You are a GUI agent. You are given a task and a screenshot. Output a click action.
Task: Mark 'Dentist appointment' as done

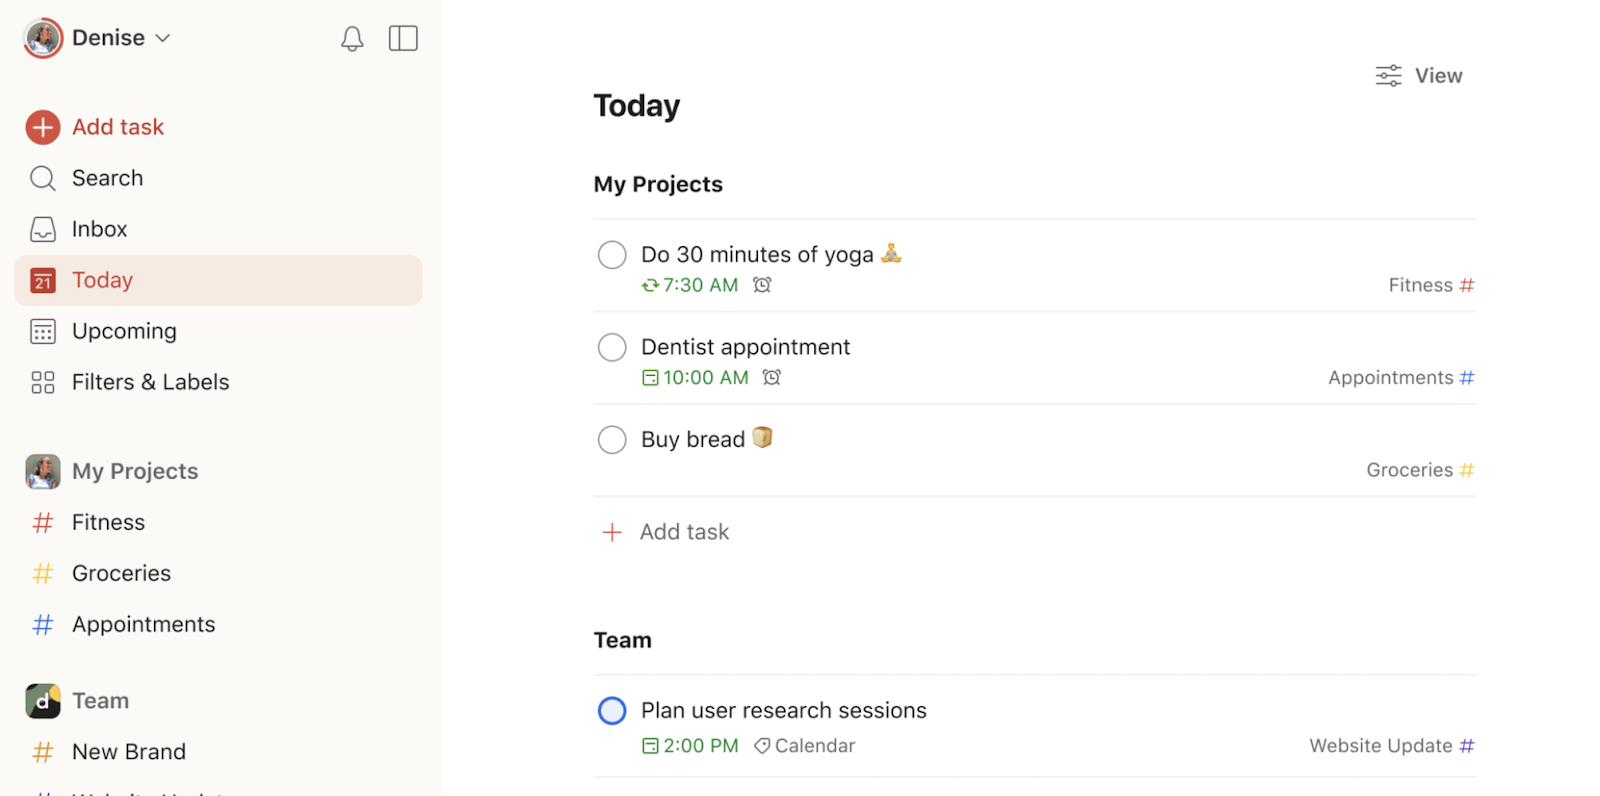point(611,347)
